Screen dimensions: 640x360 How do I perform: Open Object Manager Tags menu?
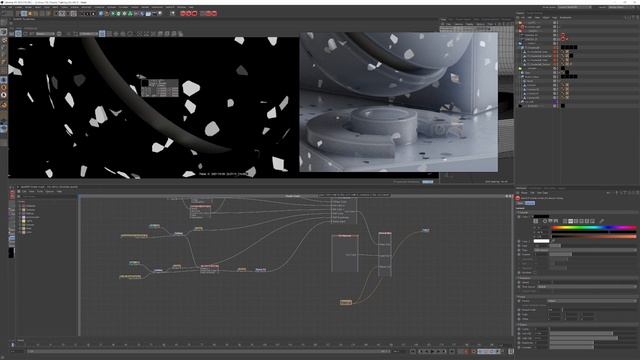coord(554,18)
